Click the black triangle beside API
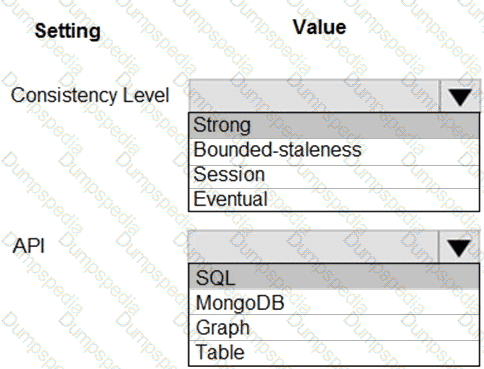The height and width of the screenshot is (369, 484). point(459,248)
